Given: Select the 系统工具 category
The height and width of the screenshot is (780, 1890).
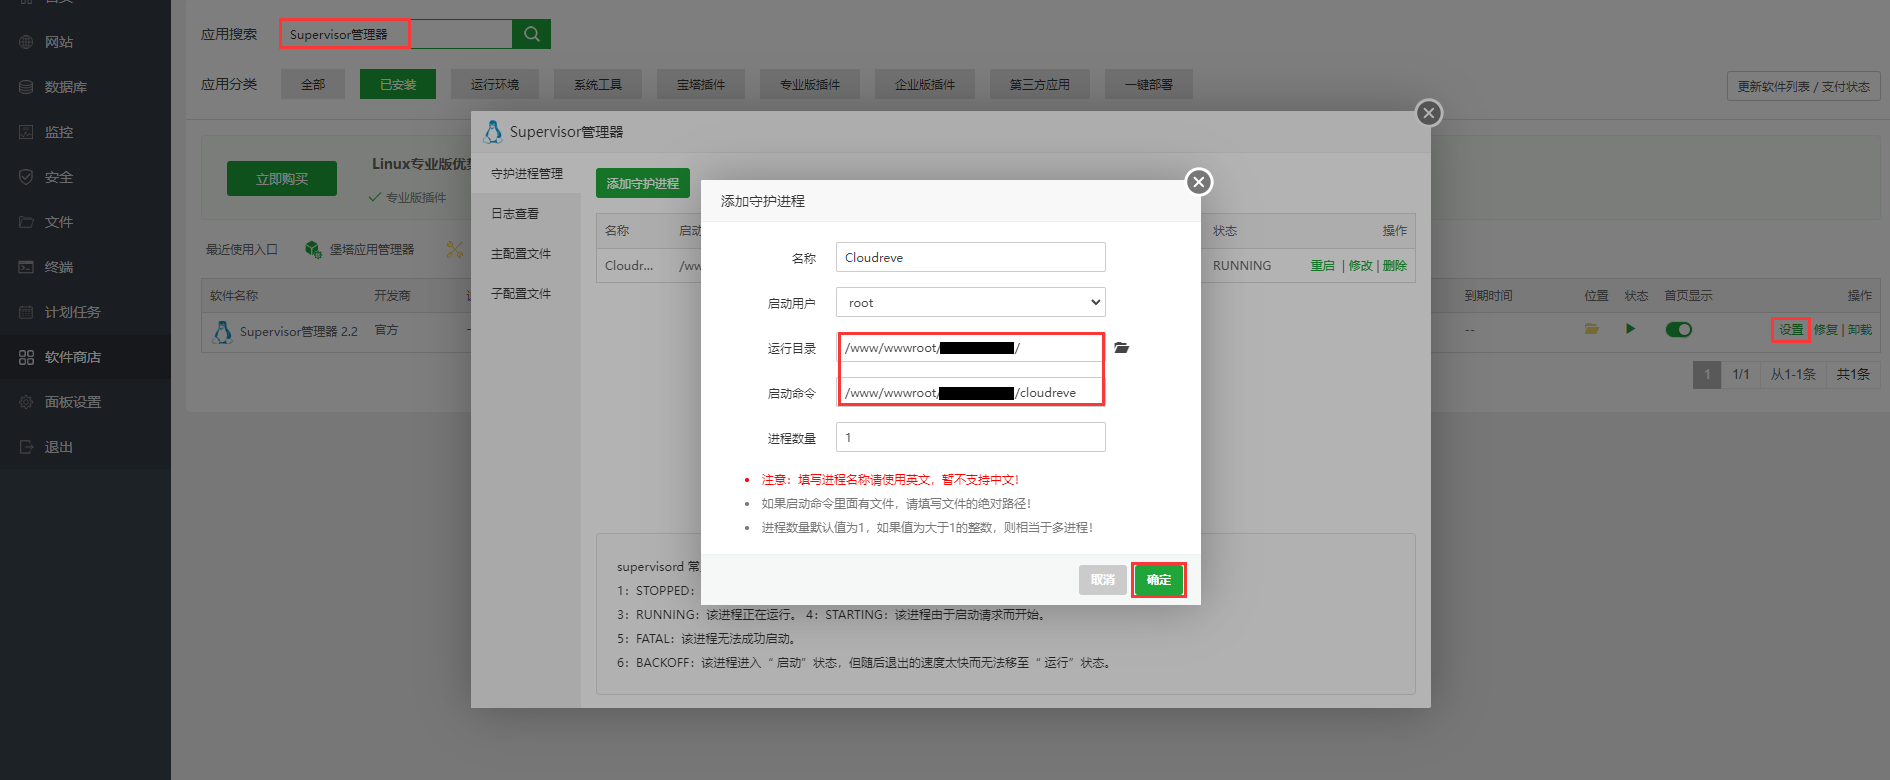Looking at the screenshot, I should pos(598,84).
